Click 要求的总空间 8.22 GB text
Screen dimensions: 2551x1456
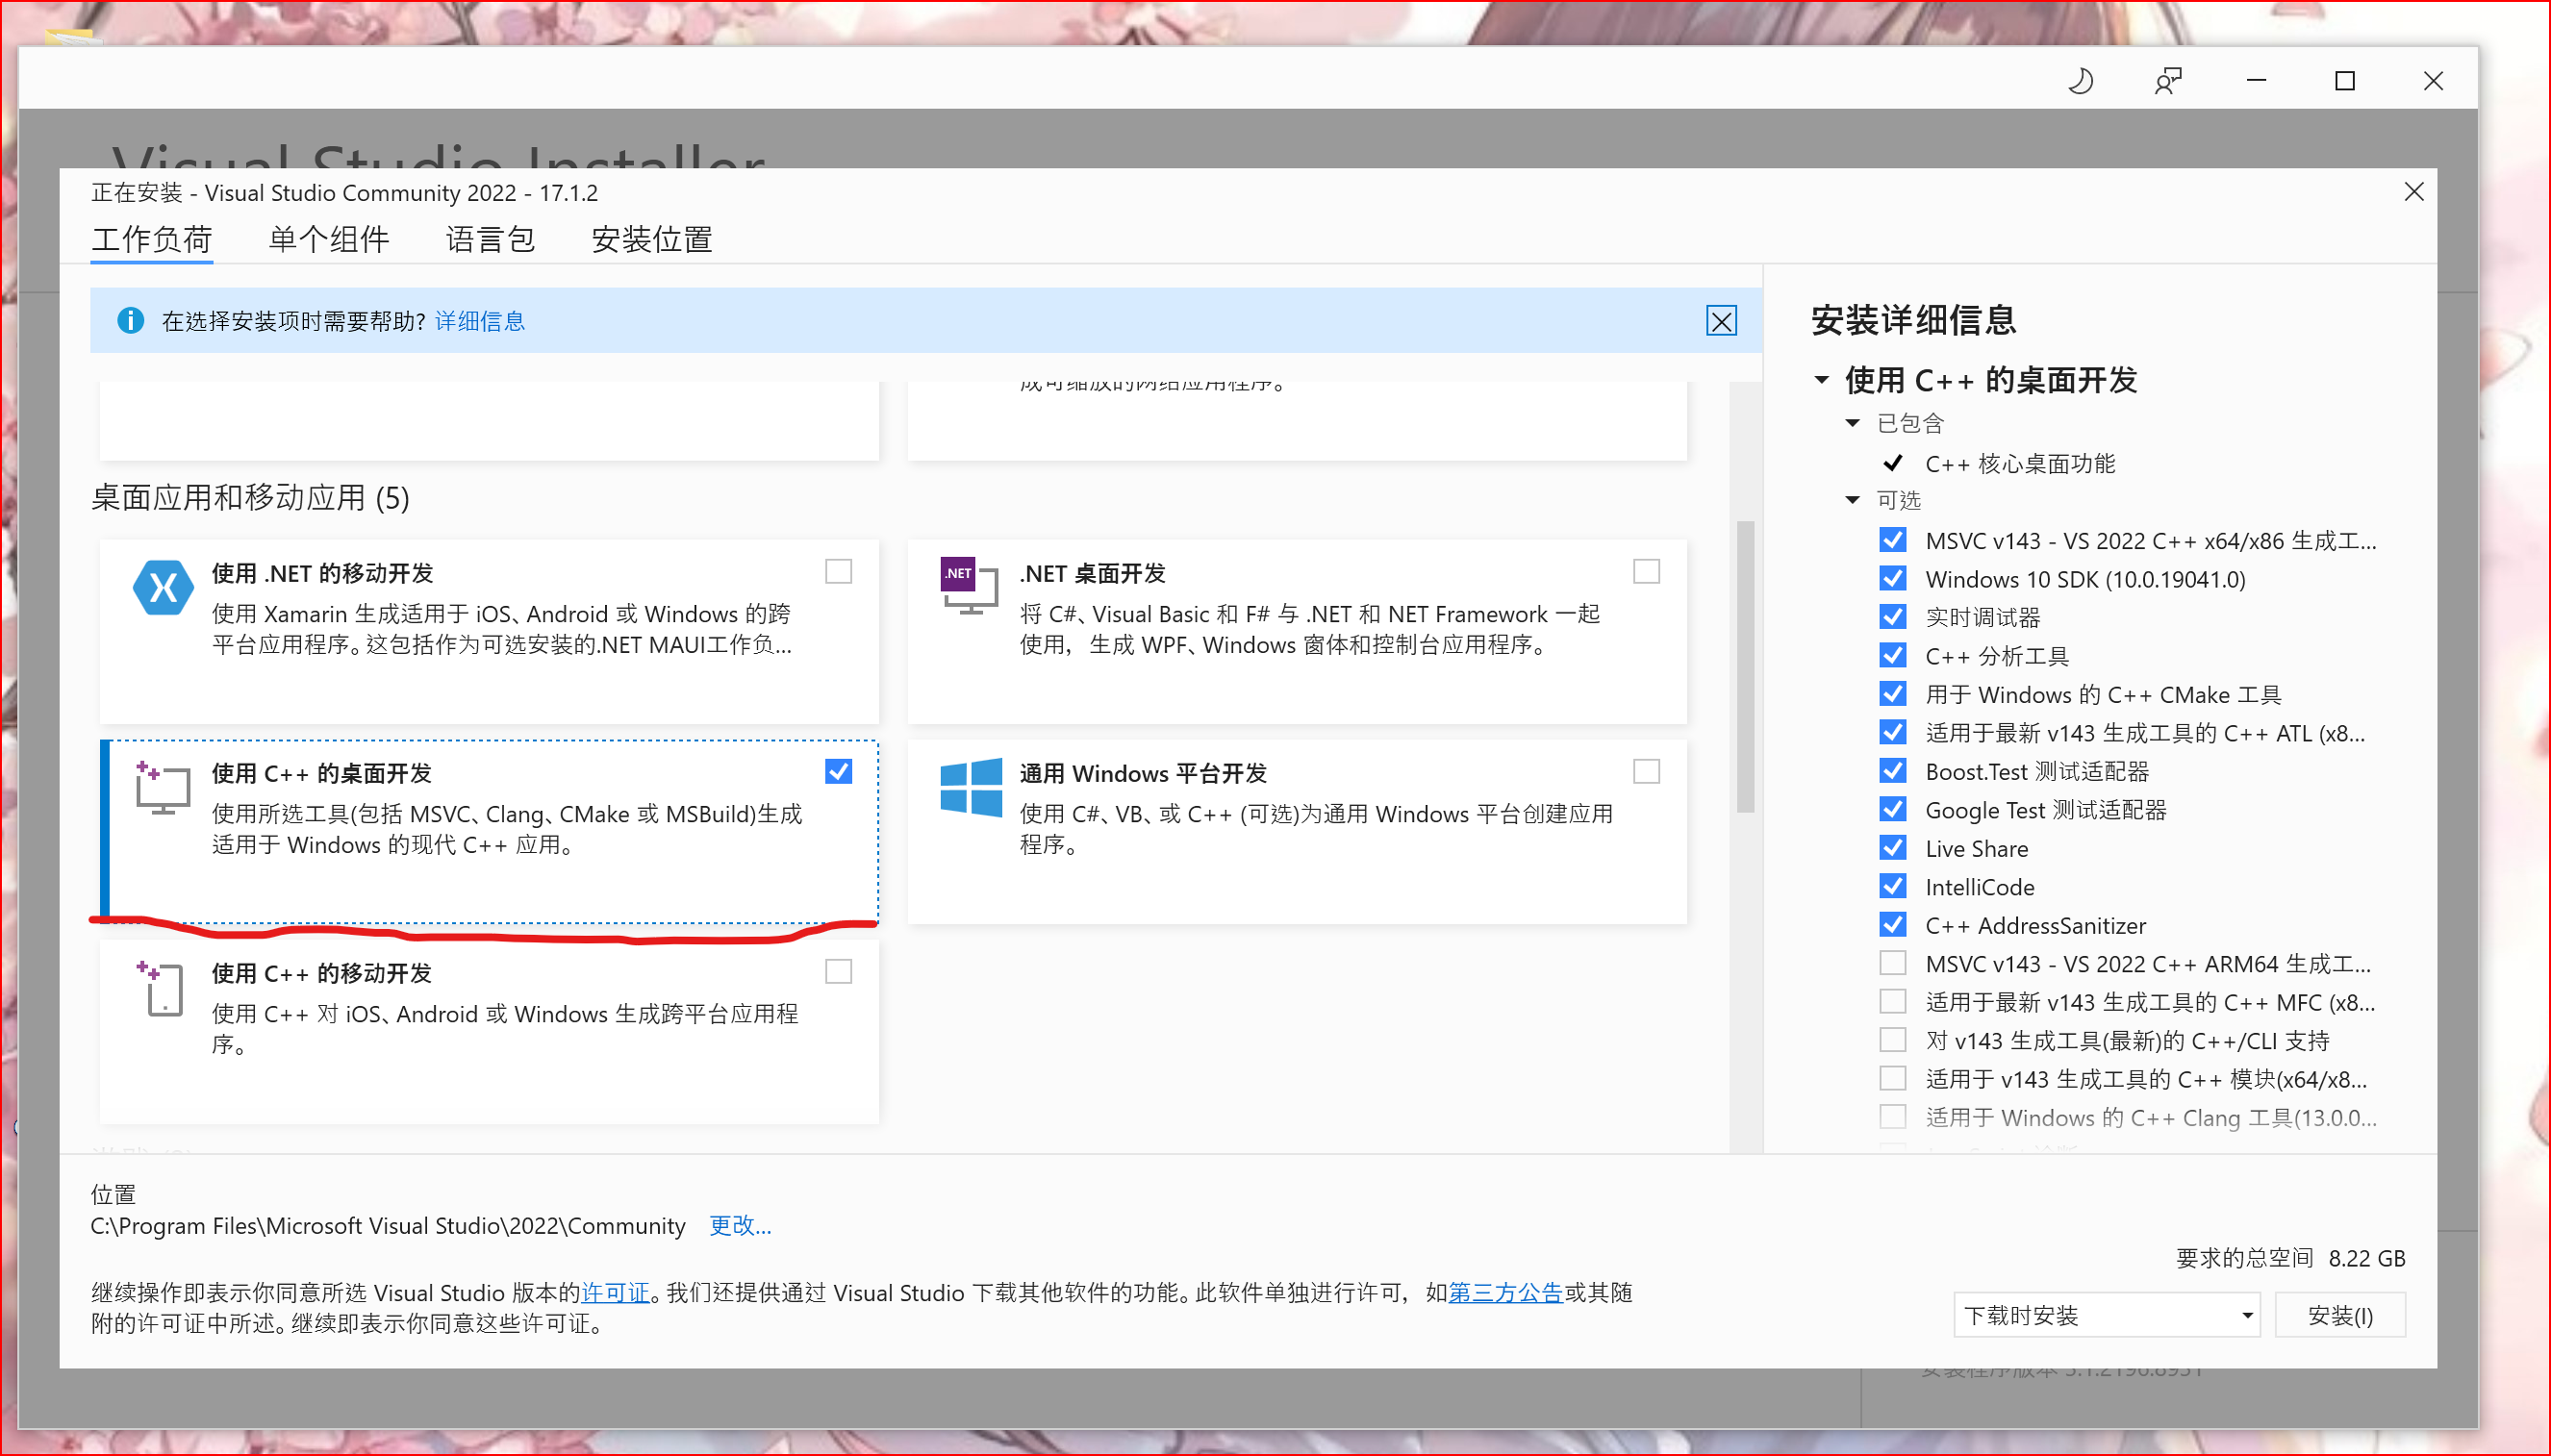[2290, 1258]
